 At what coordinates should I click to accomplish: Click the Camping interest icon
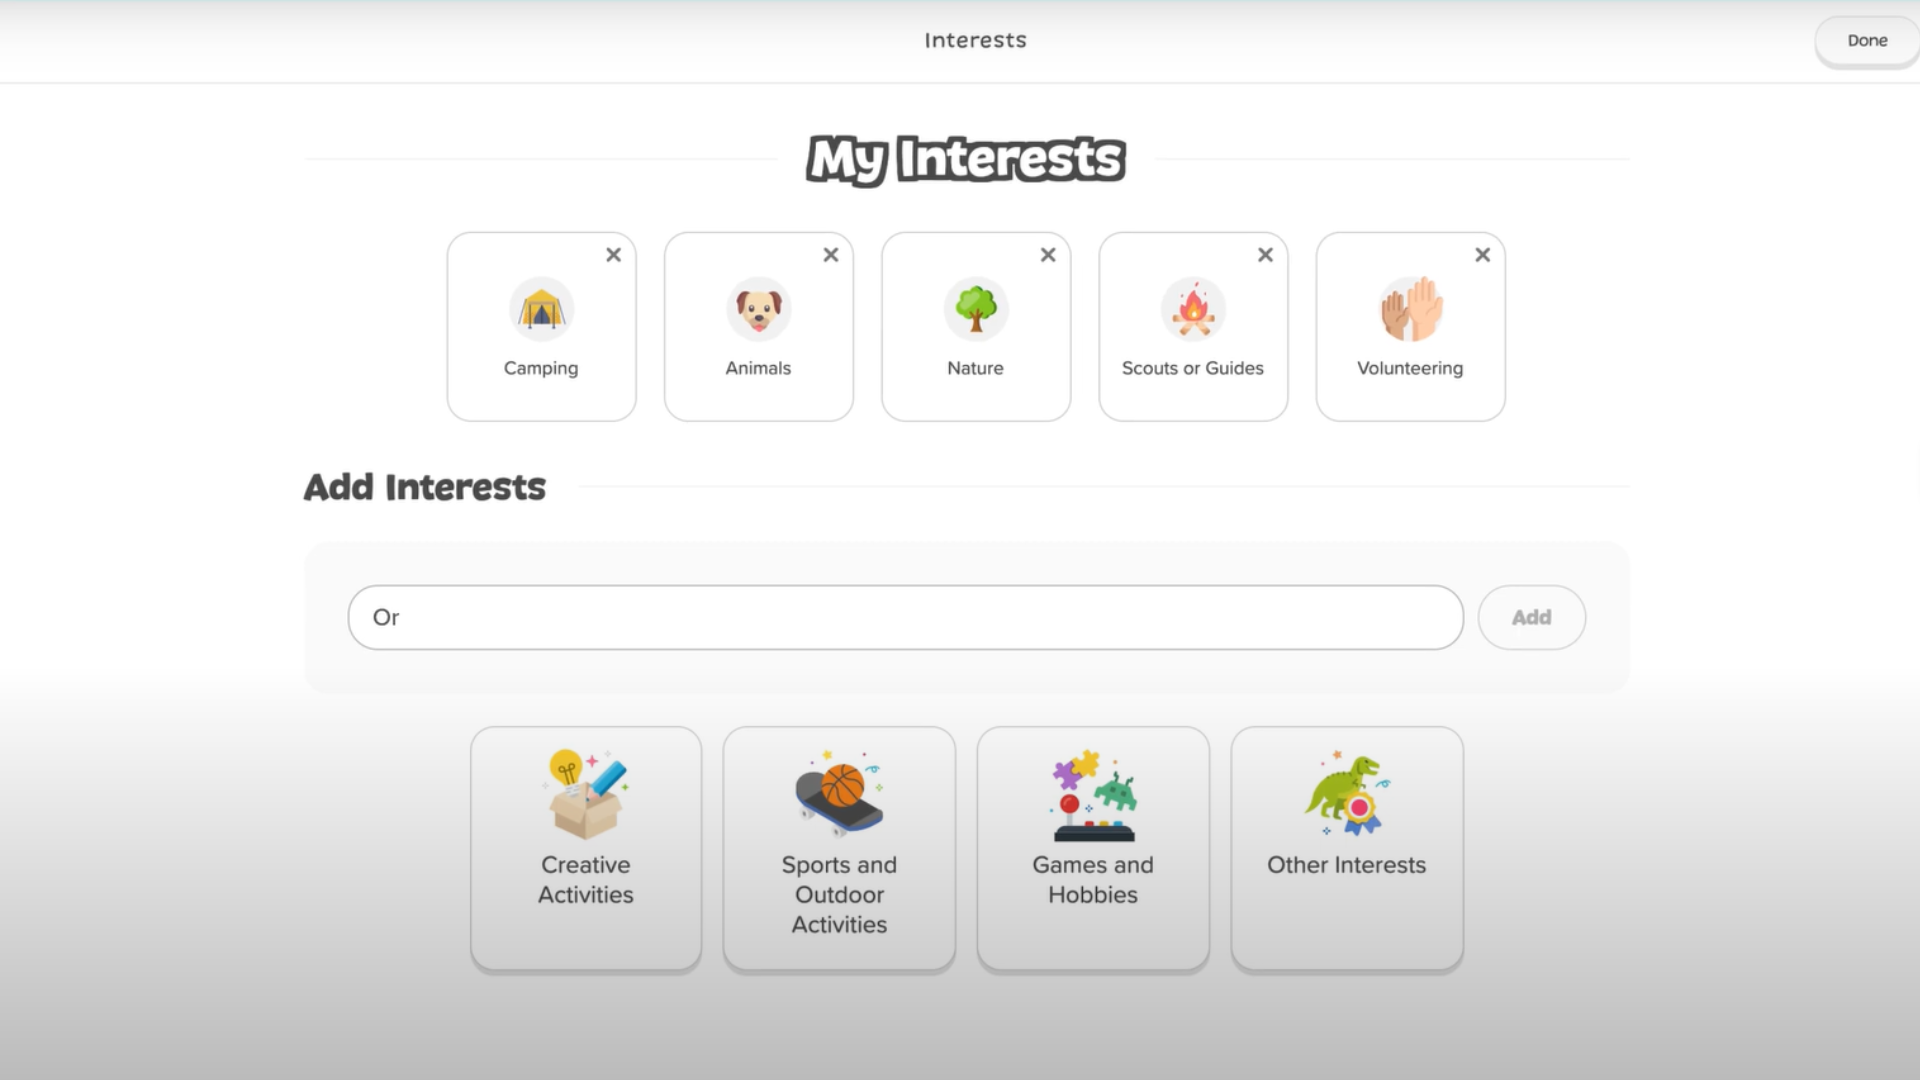[x=539, y=309]
